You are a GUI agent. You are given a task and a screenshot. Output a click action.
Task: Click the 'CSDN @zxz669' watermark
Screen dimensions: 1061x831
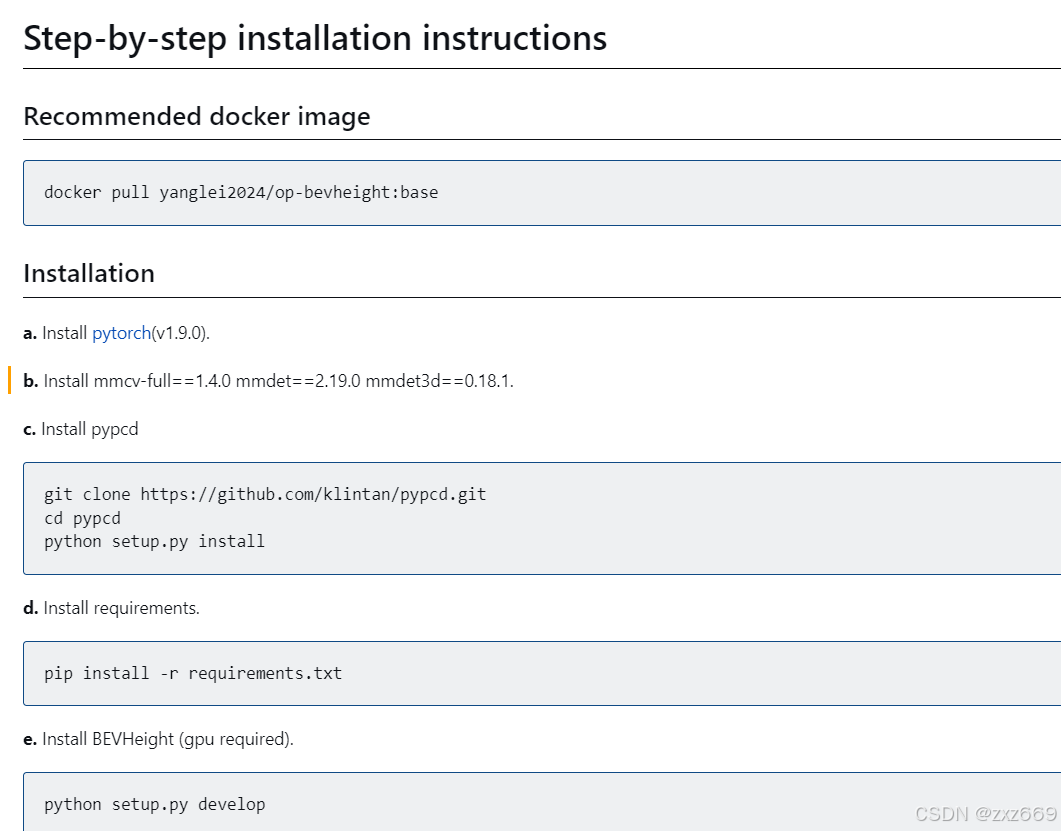pos(985,813)
